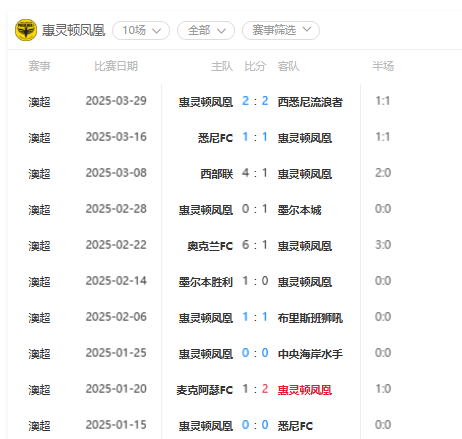The width and height of the screenshot is (462, 439).
Task: Click 麦克阿瑟FC home team name
Action: [205, 390]
